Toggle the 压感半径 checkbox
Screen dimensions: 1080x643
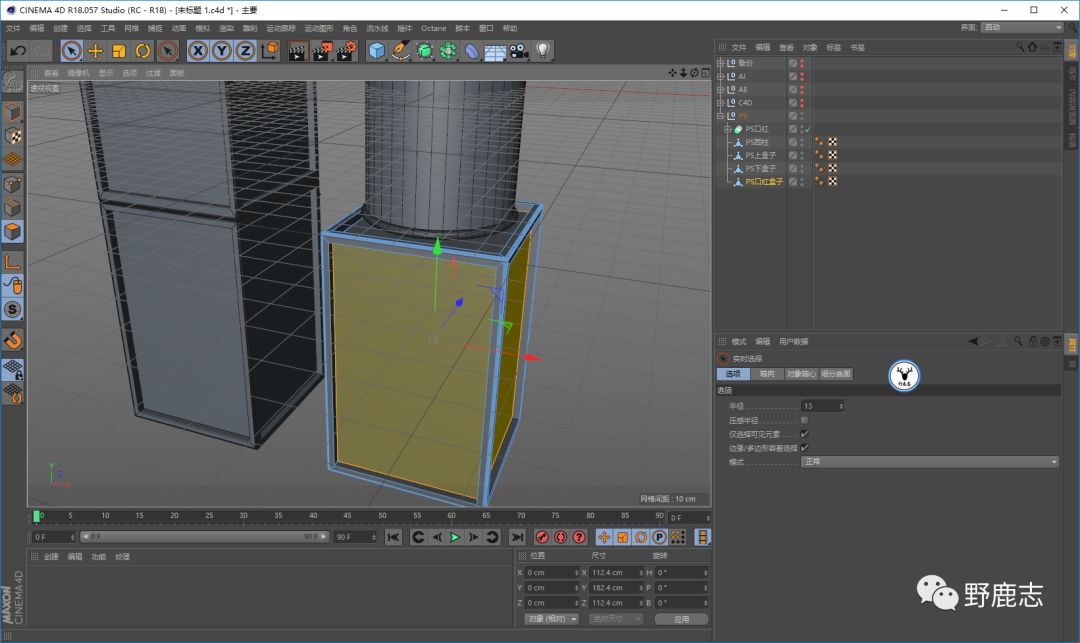[x=805, y=420]
